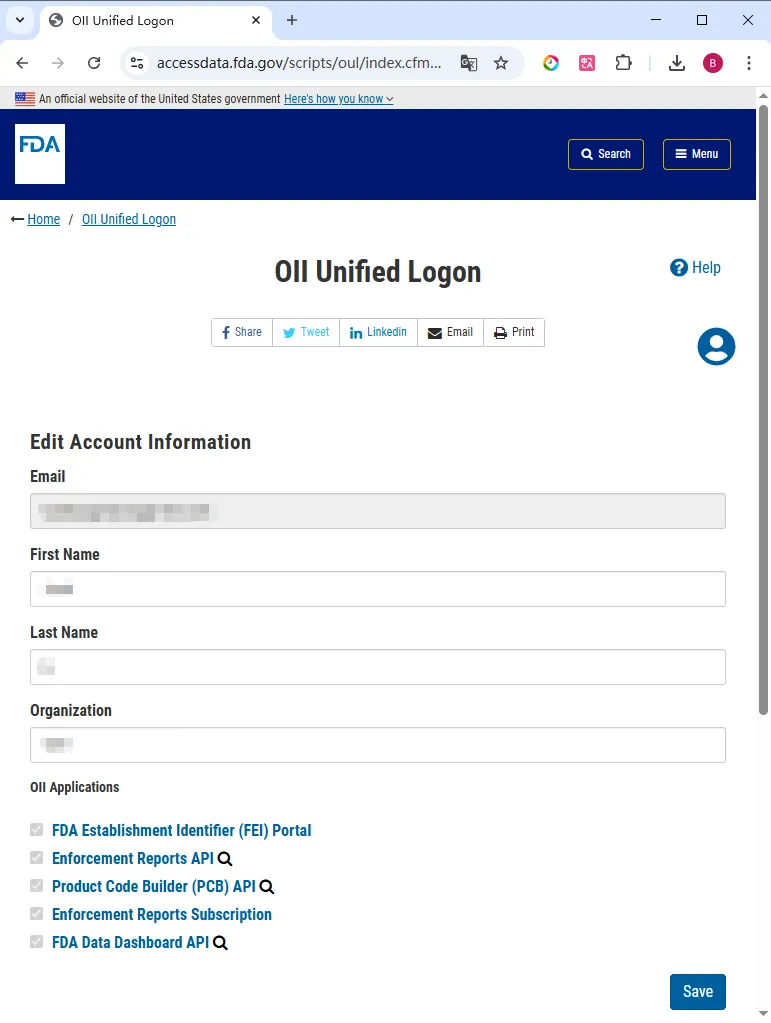This screenshot has height=1023, width=771.
Task: Toggle the FDA Data Dashboard API checkbox
Action: point(37,942)
